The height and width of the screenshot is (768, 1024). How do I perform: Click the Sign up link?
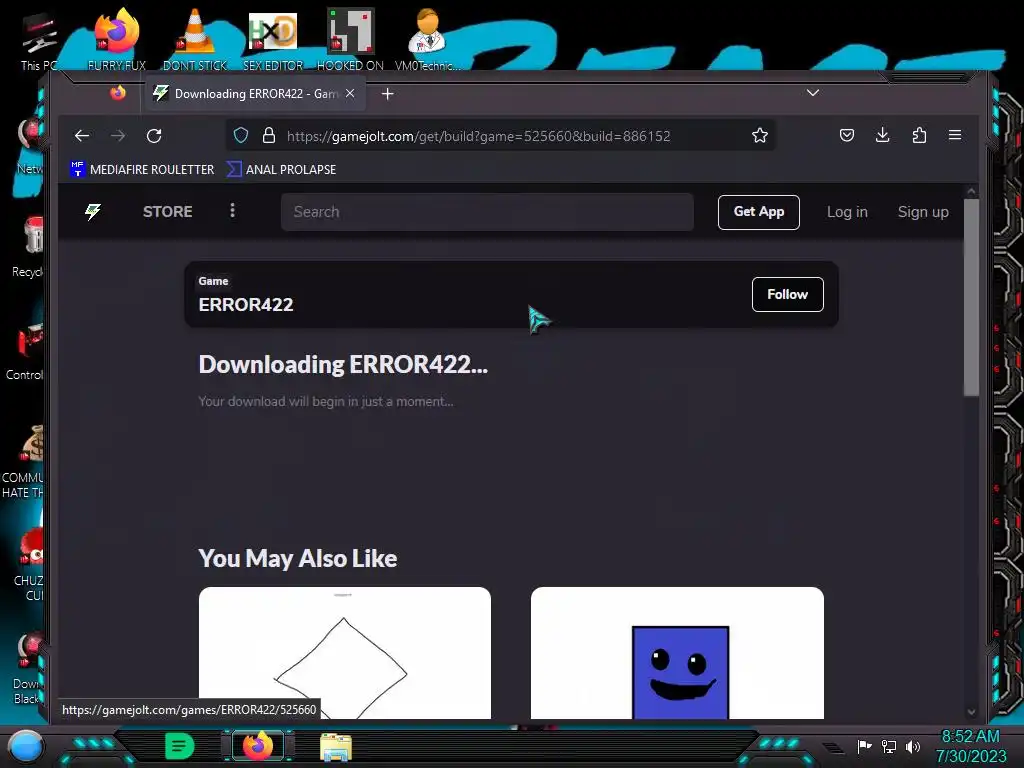923,212
